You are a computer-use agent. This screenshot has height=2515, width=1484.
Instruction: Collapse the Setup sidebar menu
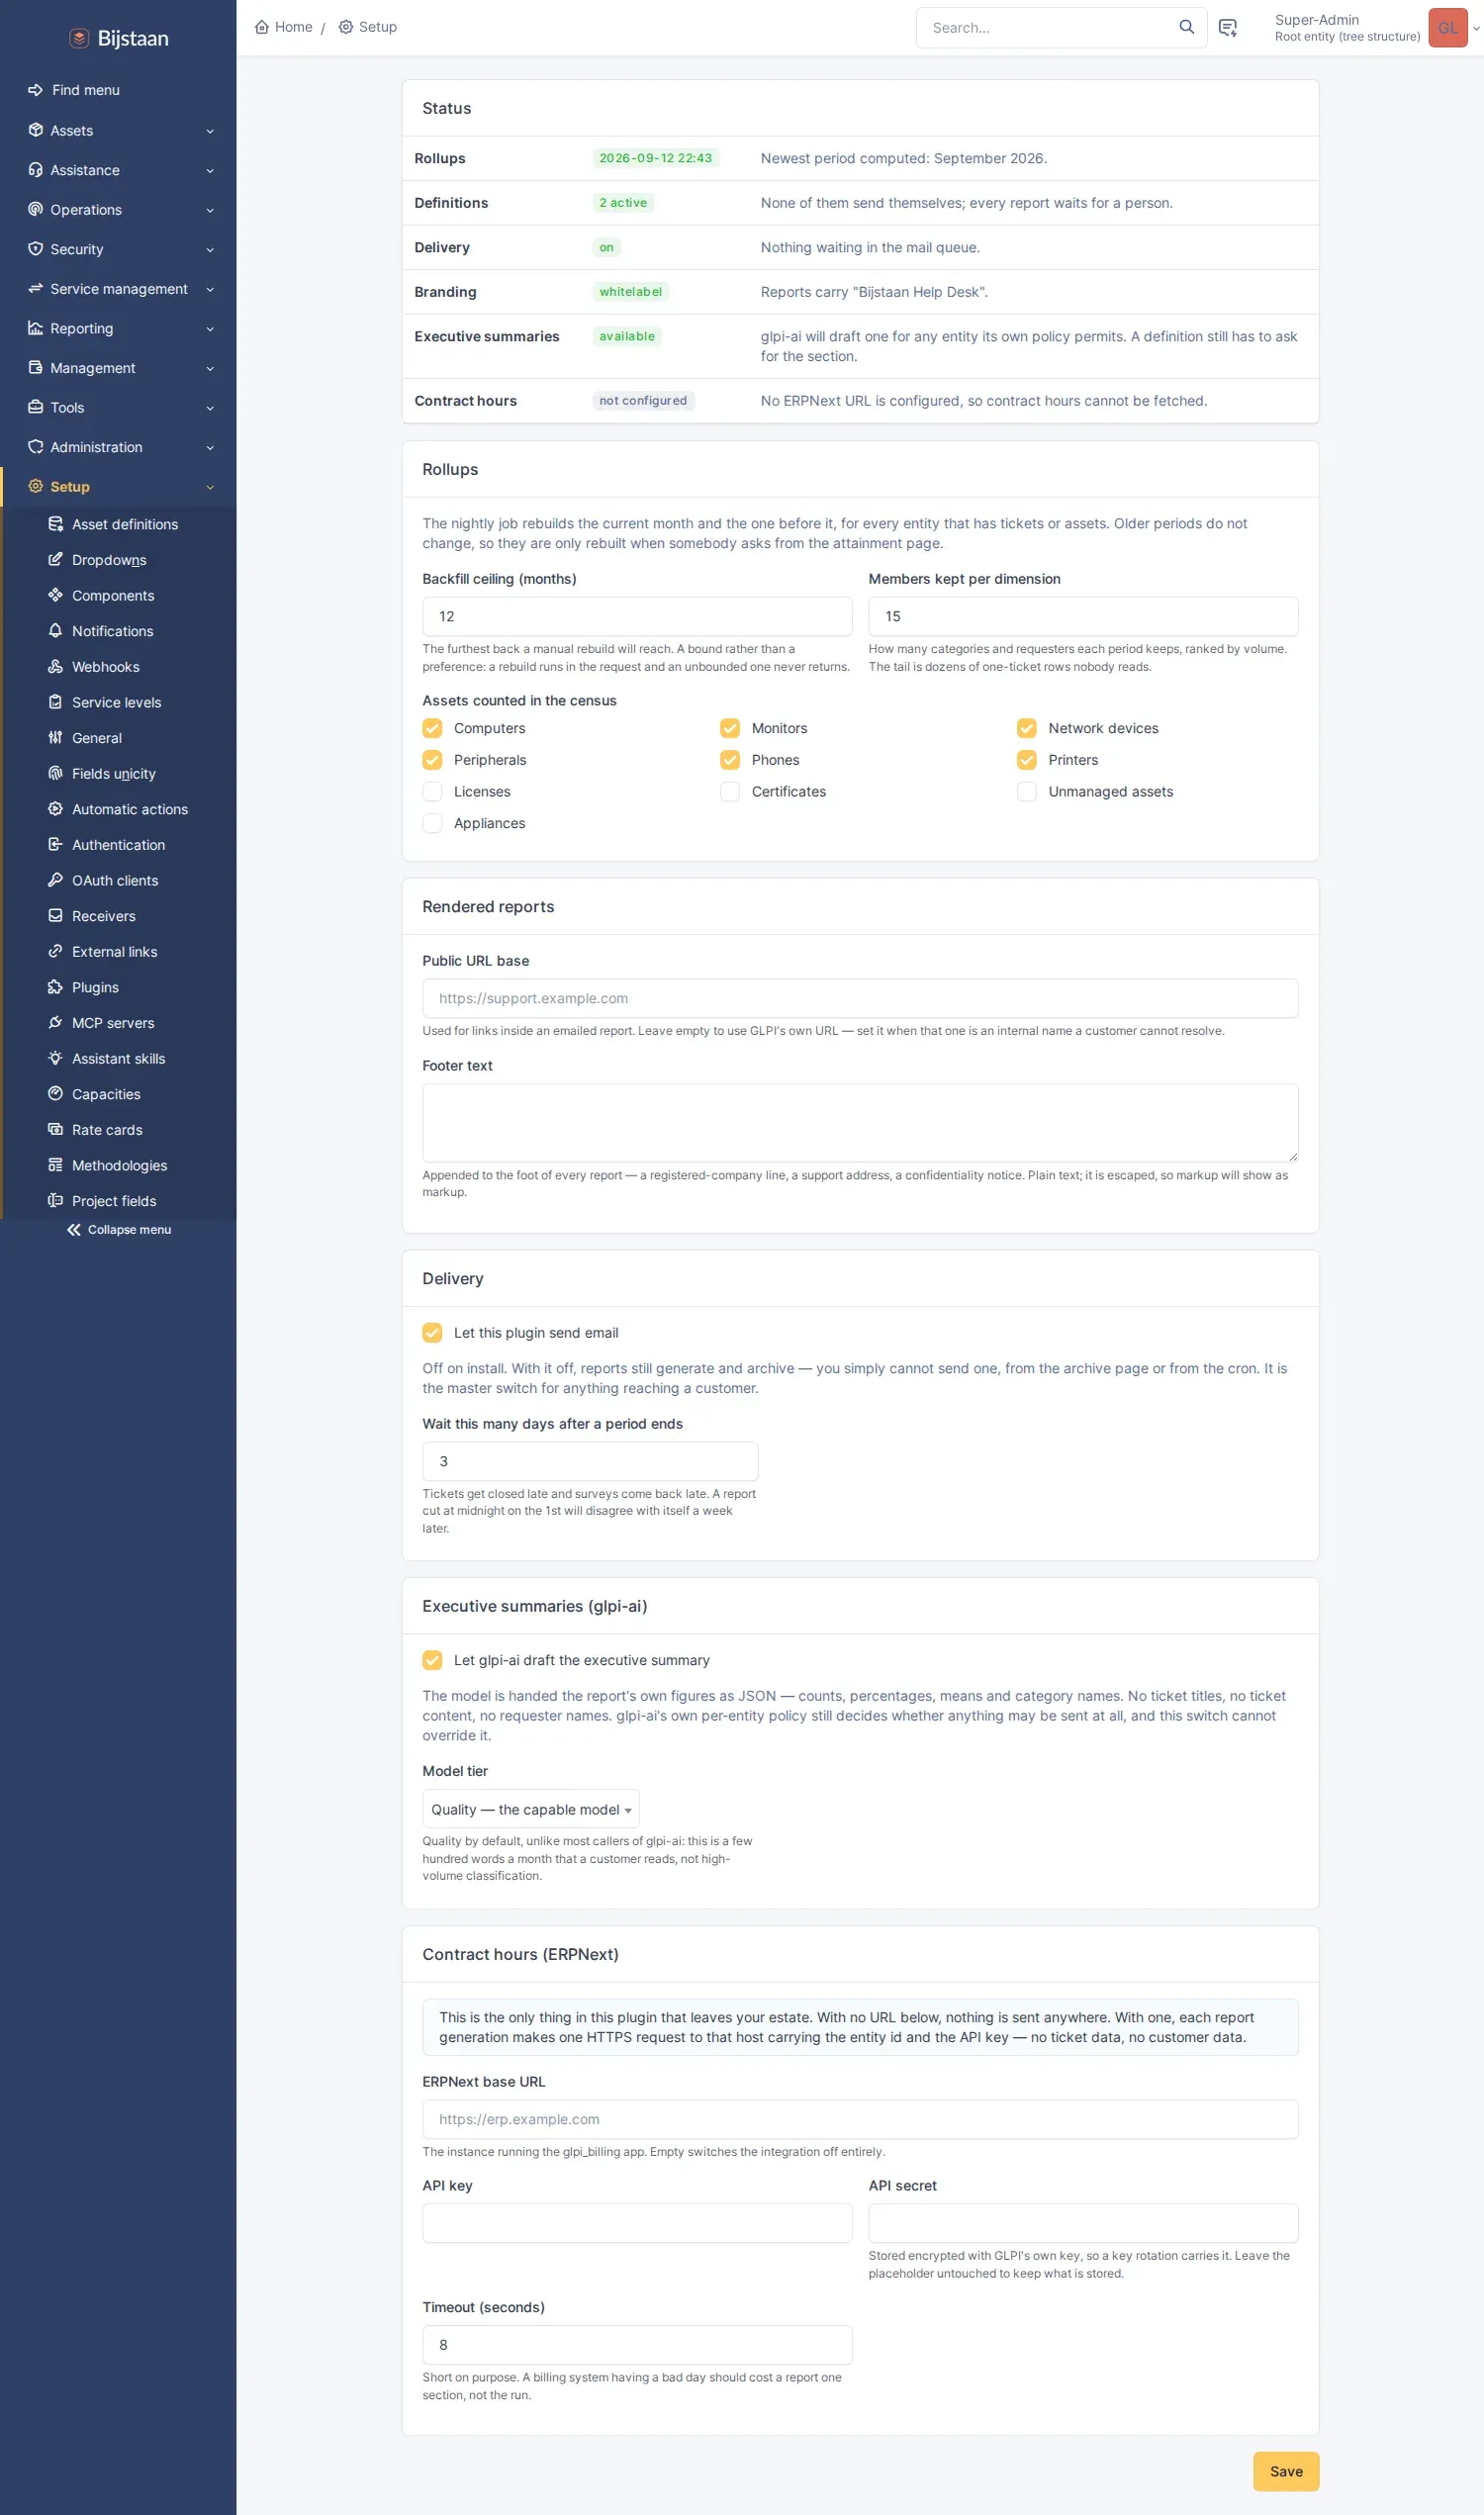[118, 486]
